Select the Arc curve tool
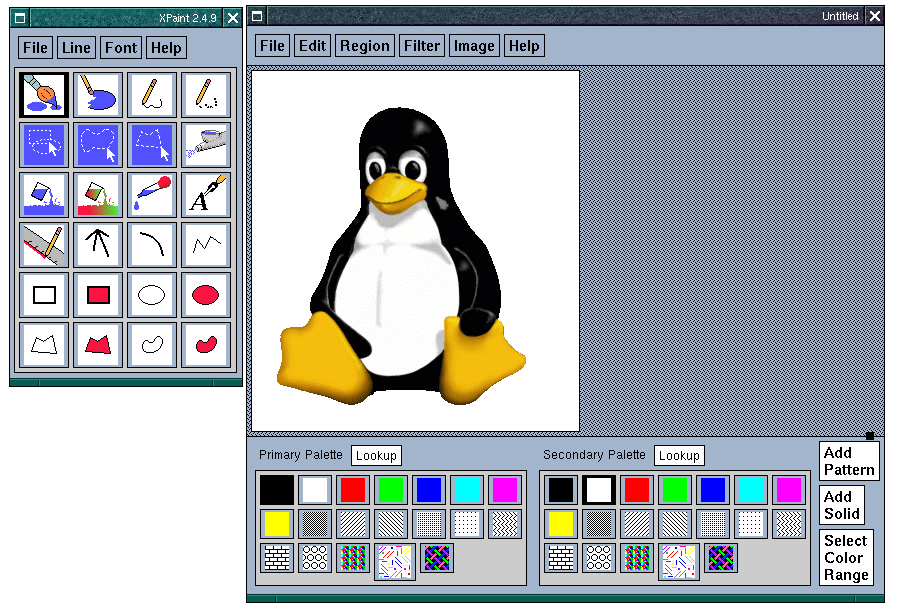Viewport: 898px width, 610px height. (152, 245)
